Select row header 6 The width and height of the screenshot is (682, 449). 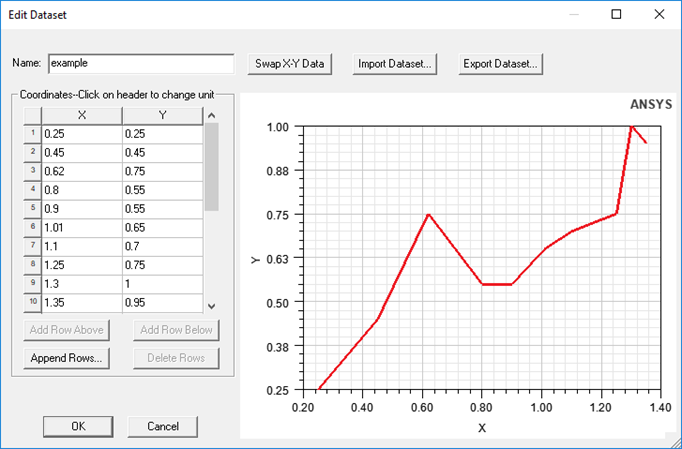pos(33,228)
